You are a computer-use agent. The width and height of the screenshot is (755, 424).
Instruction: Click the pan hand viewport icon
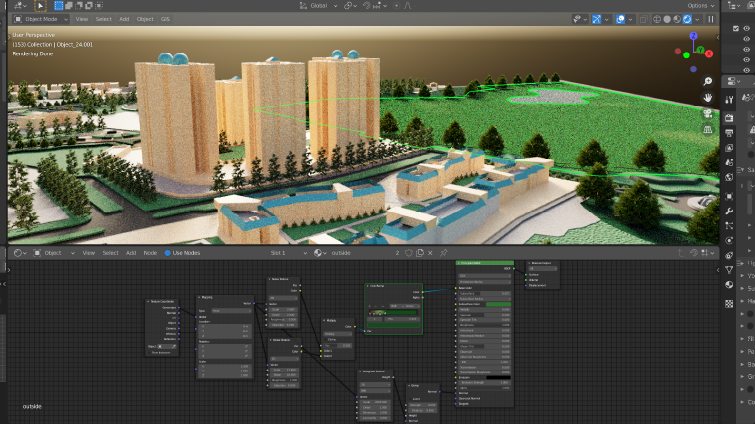click(707, 97)
